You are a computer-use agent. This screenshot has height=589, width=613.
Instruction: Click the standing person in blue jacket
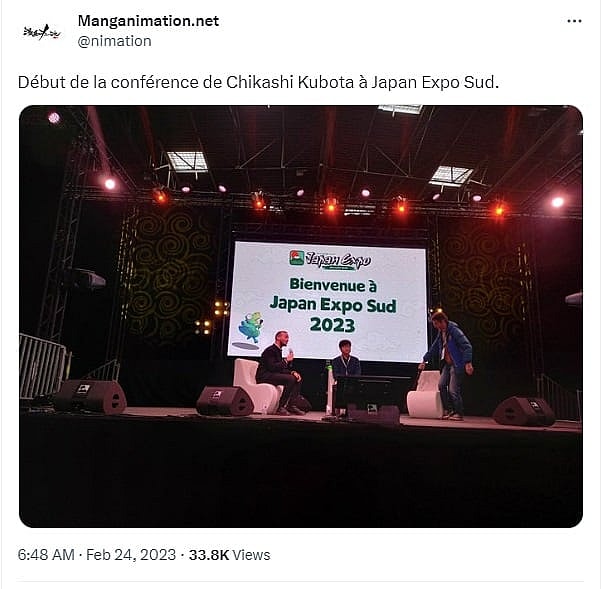[452, 358]
